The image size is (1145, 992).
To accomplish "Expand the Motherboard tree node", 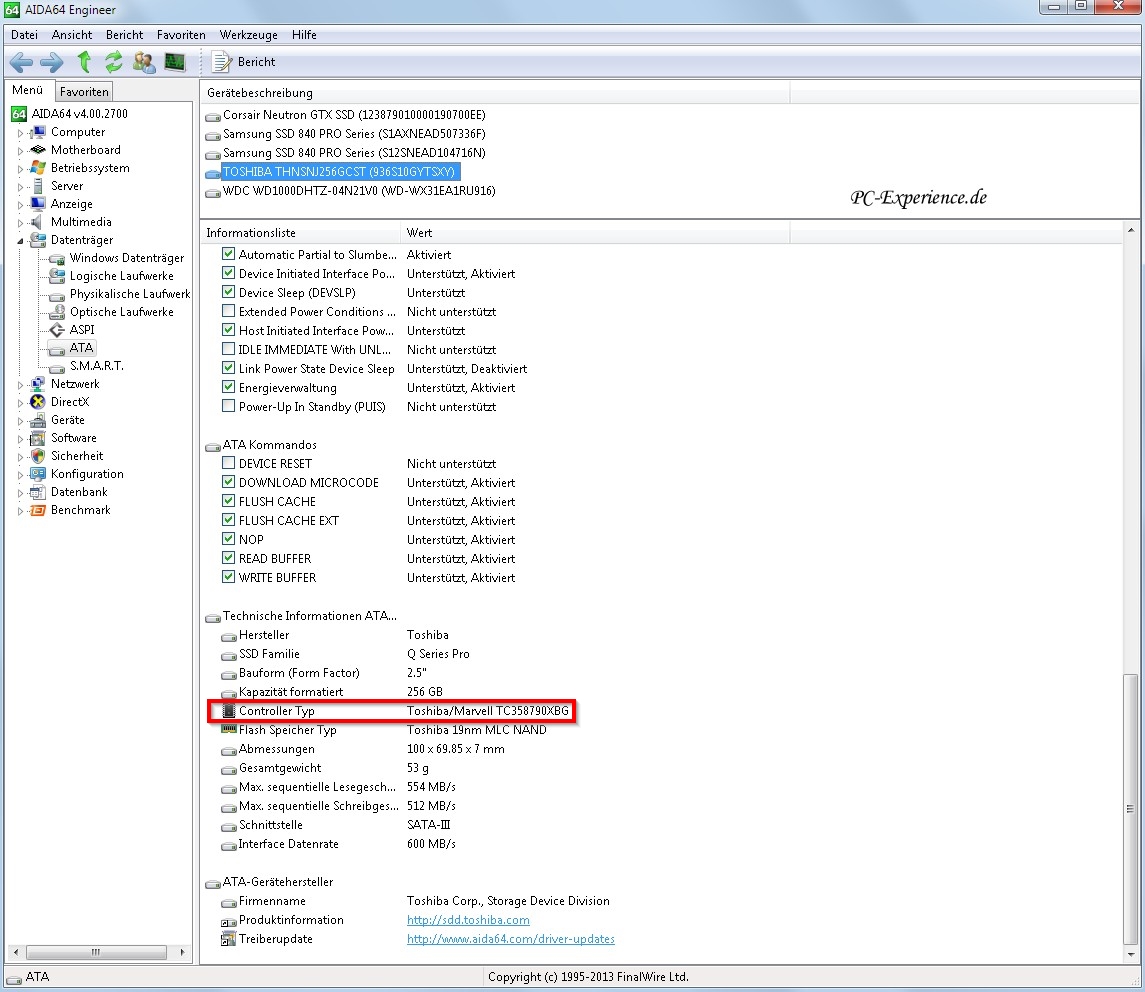I will (x=20, y=151).
